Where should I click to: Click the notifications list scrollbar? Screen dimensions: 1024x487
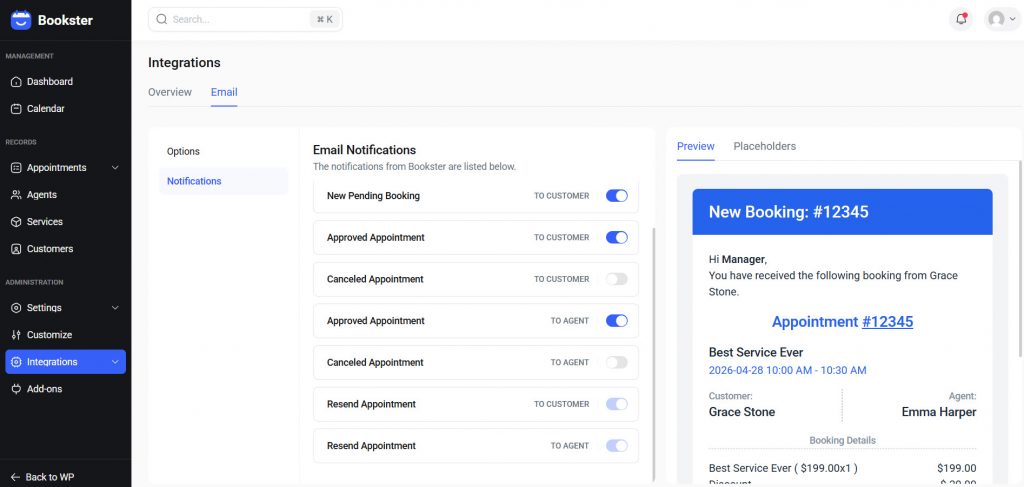coord(653,353)
